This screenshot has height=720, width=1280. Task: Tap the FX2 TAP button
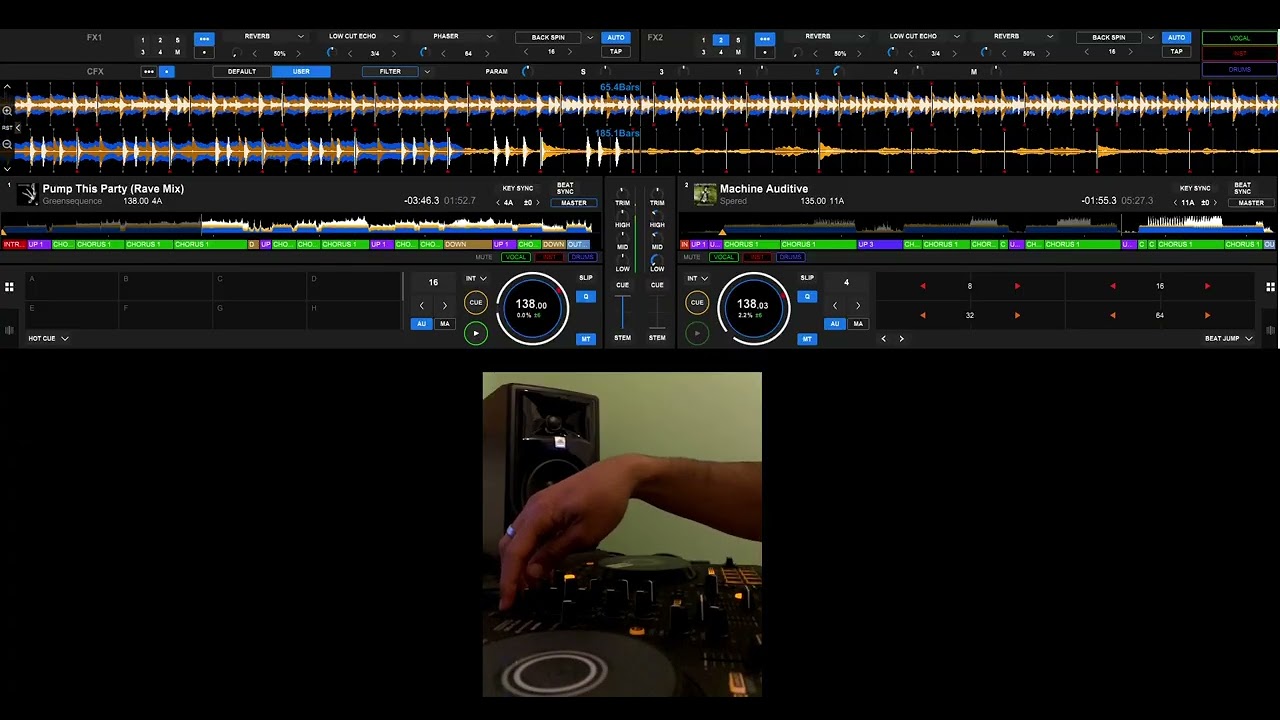tap(1177, 51)
